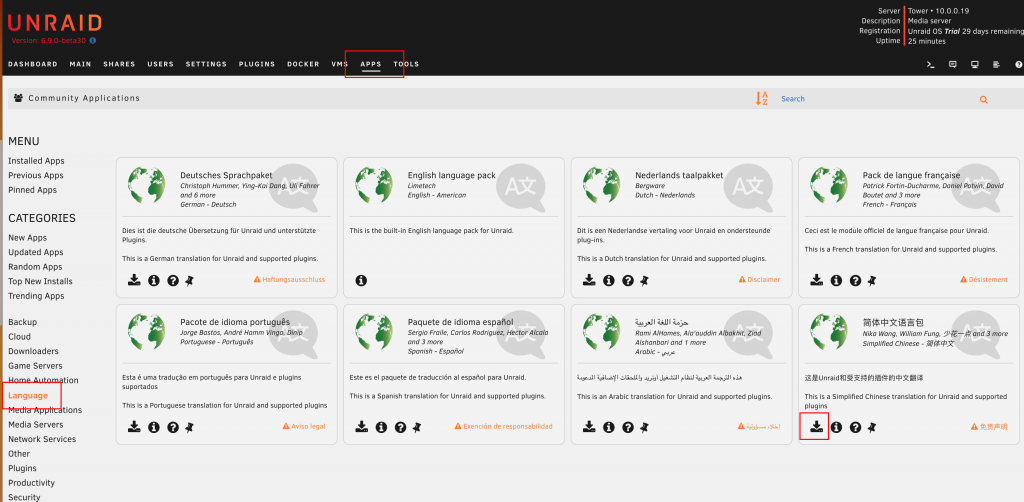1024x502 pixels.
Task: Open info for Simplified Chinese language pack
Action: tap(836, 427)
